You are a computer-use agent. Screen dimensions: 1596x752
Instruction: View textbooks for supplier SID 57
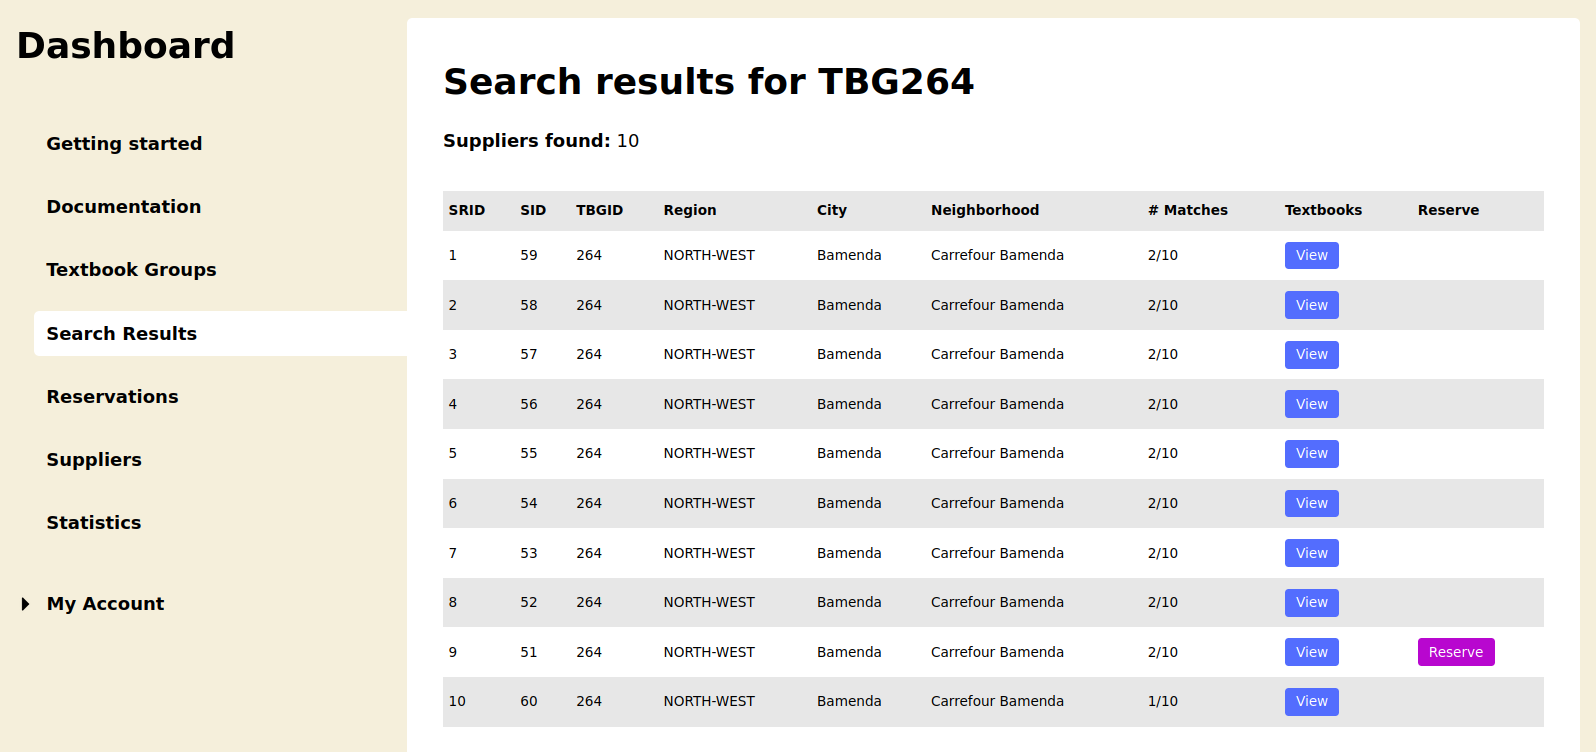click(x=1311, y=355)
